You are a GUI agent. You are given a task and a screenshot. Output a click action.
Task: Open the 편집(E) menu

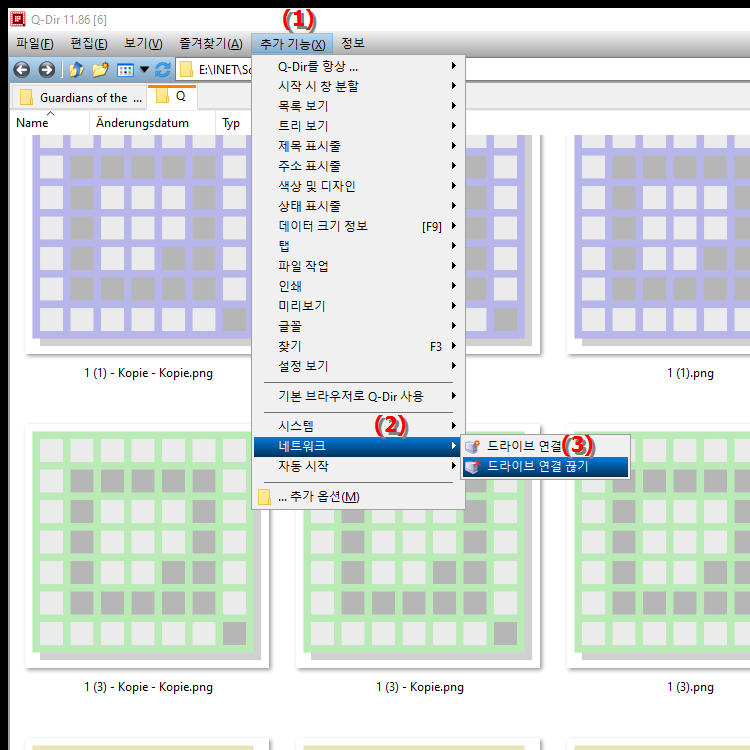point(89,44)
